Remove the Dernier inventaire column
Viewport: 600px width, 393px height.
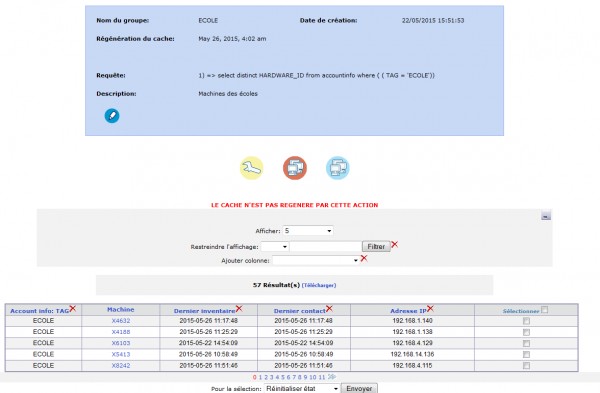[239, 308]
